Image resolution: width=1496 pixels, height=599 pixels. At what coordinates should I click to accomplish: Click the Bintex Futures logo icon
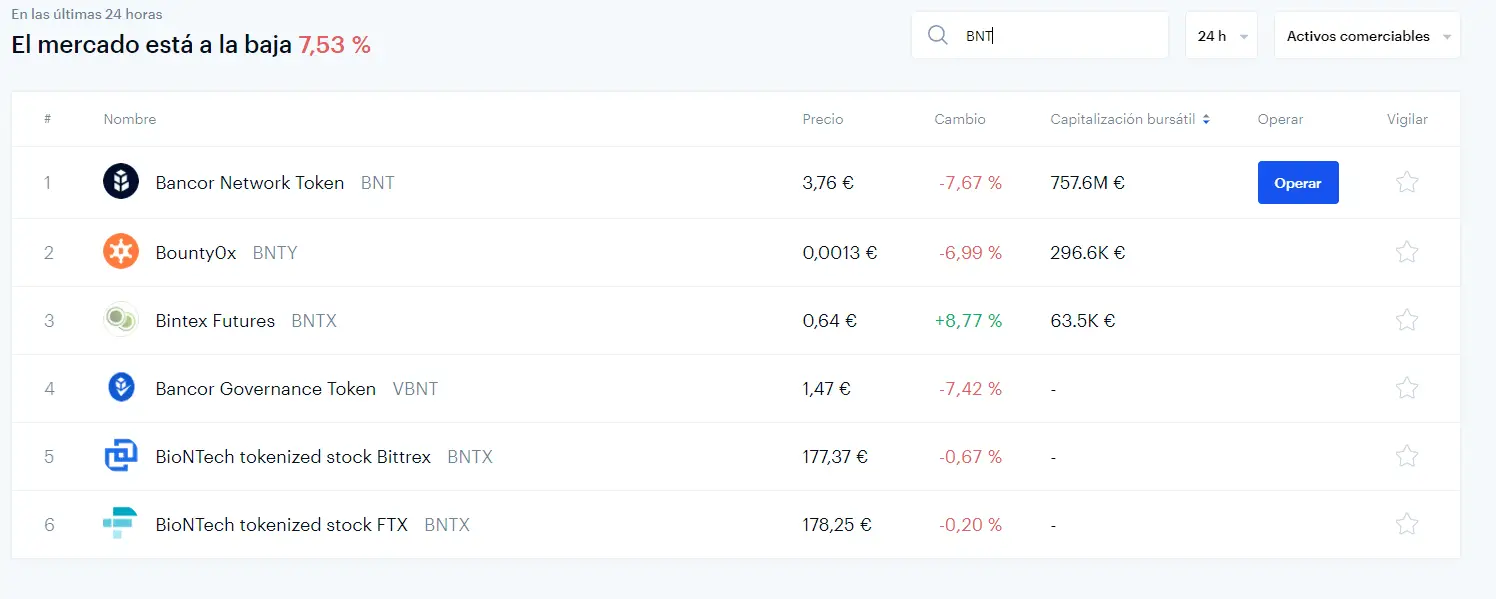click(x=121, y=320)
